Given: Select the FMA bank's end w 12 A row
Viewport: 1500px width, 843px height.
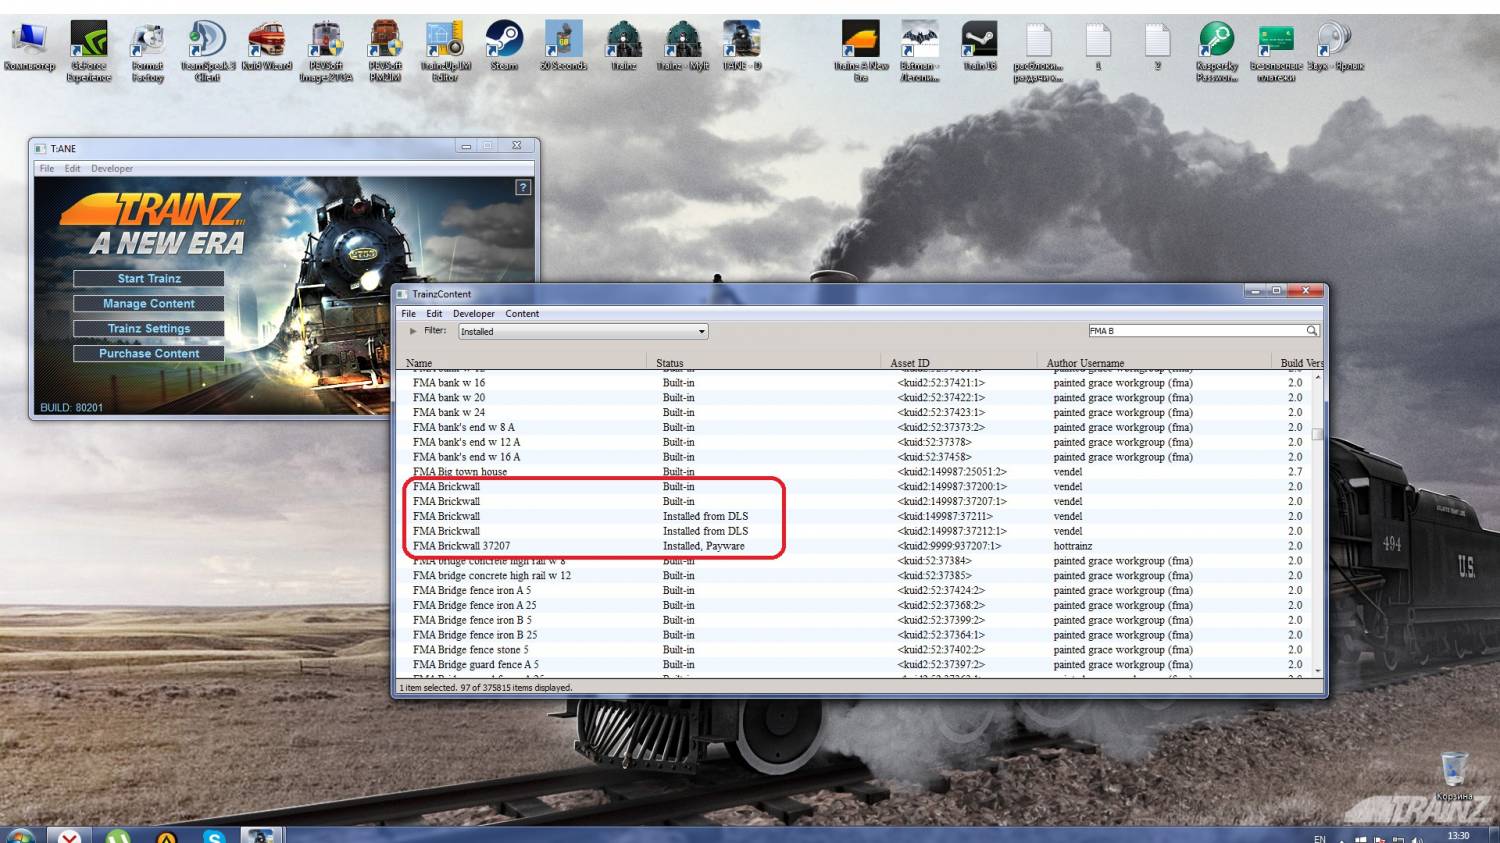Looking at the screenshot, I should [x=854, y=442].
